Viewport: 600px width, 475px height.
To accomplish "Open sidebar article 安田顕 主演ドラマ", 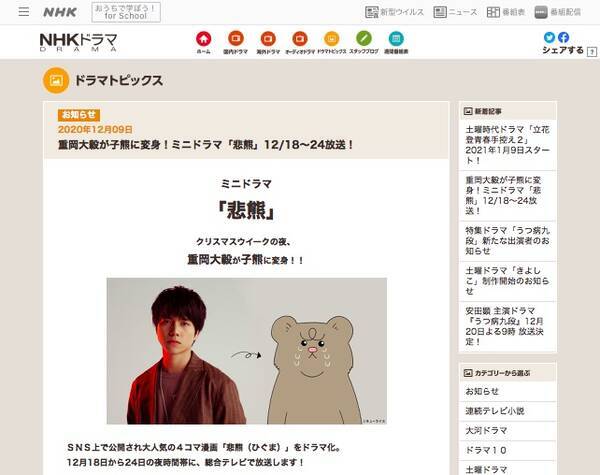I will point(507,326).
